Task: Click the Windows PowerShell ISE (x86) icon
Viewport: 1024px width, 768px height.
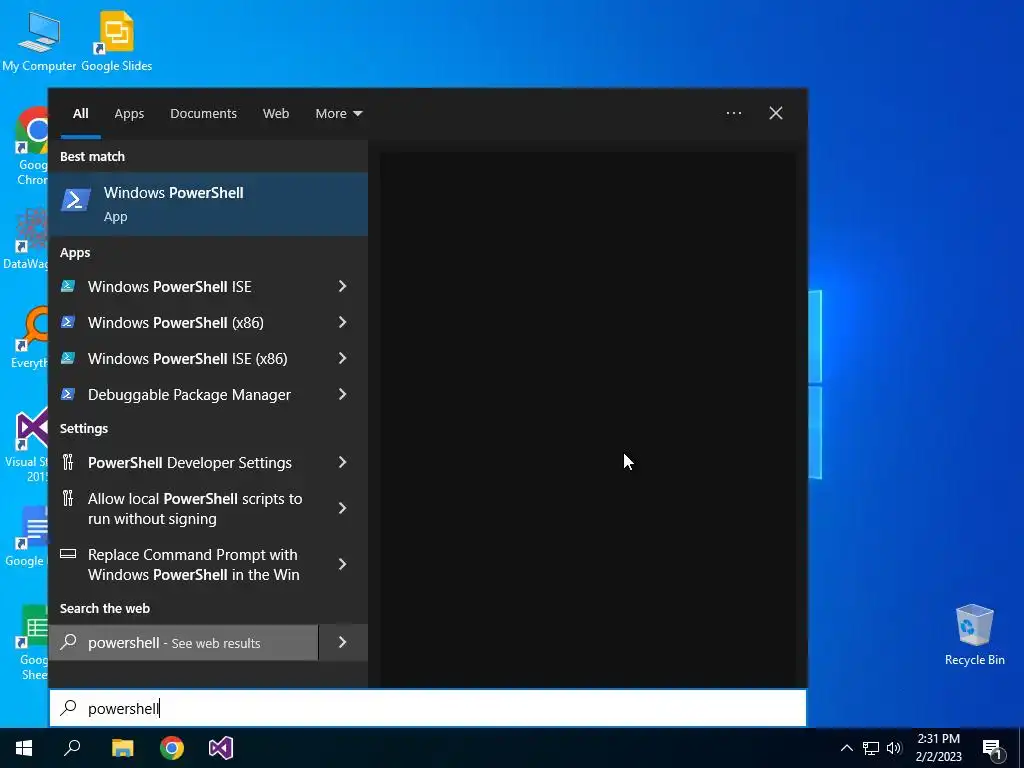Action: 68,358
